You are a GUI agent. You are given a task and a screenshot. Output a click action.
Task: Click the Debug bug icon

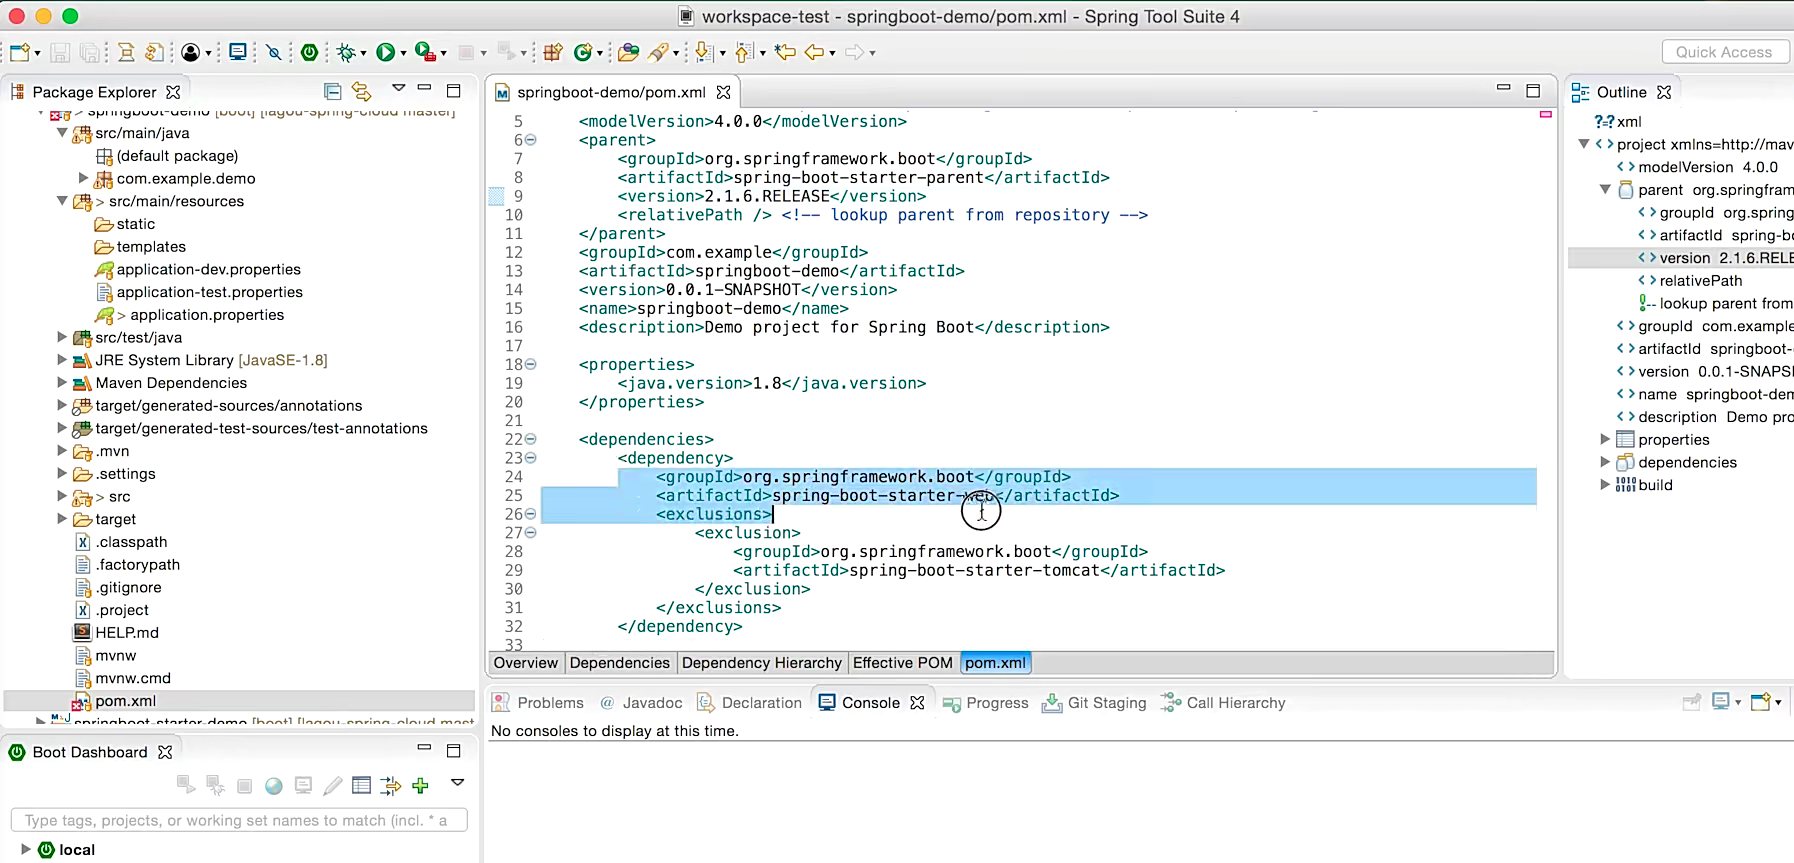[x=347, y=52]
